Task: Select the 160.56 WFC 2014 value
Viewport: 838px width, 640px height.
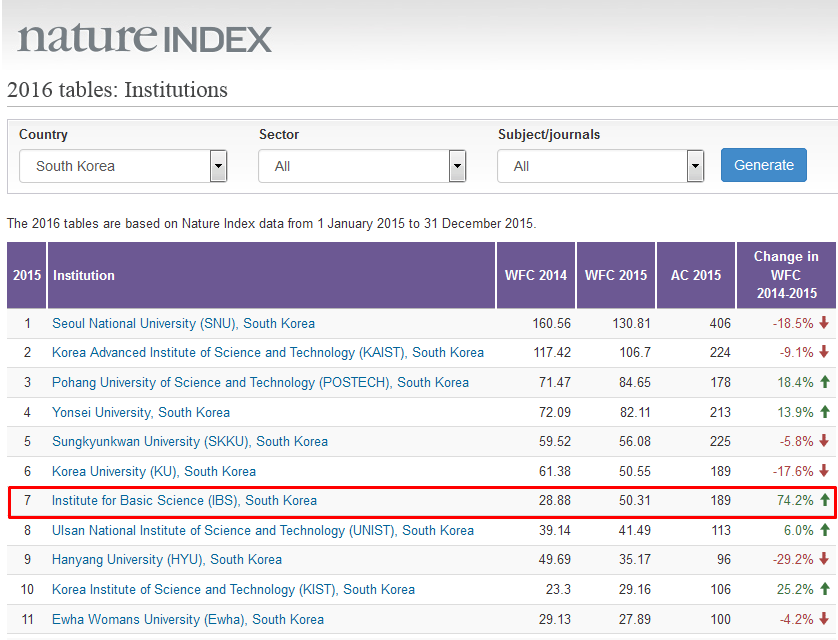Action: pos(552,323)
